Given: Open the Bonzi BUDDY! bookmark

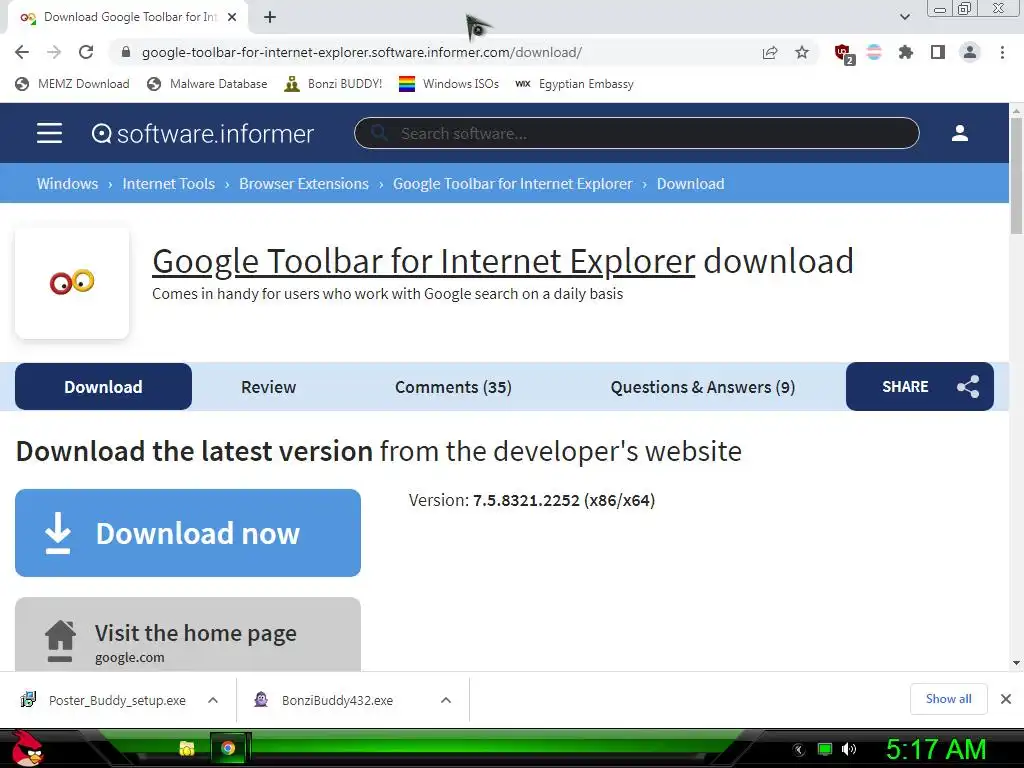Looking at the screenshot, I should pyautogui.click(x=334, y=84).
